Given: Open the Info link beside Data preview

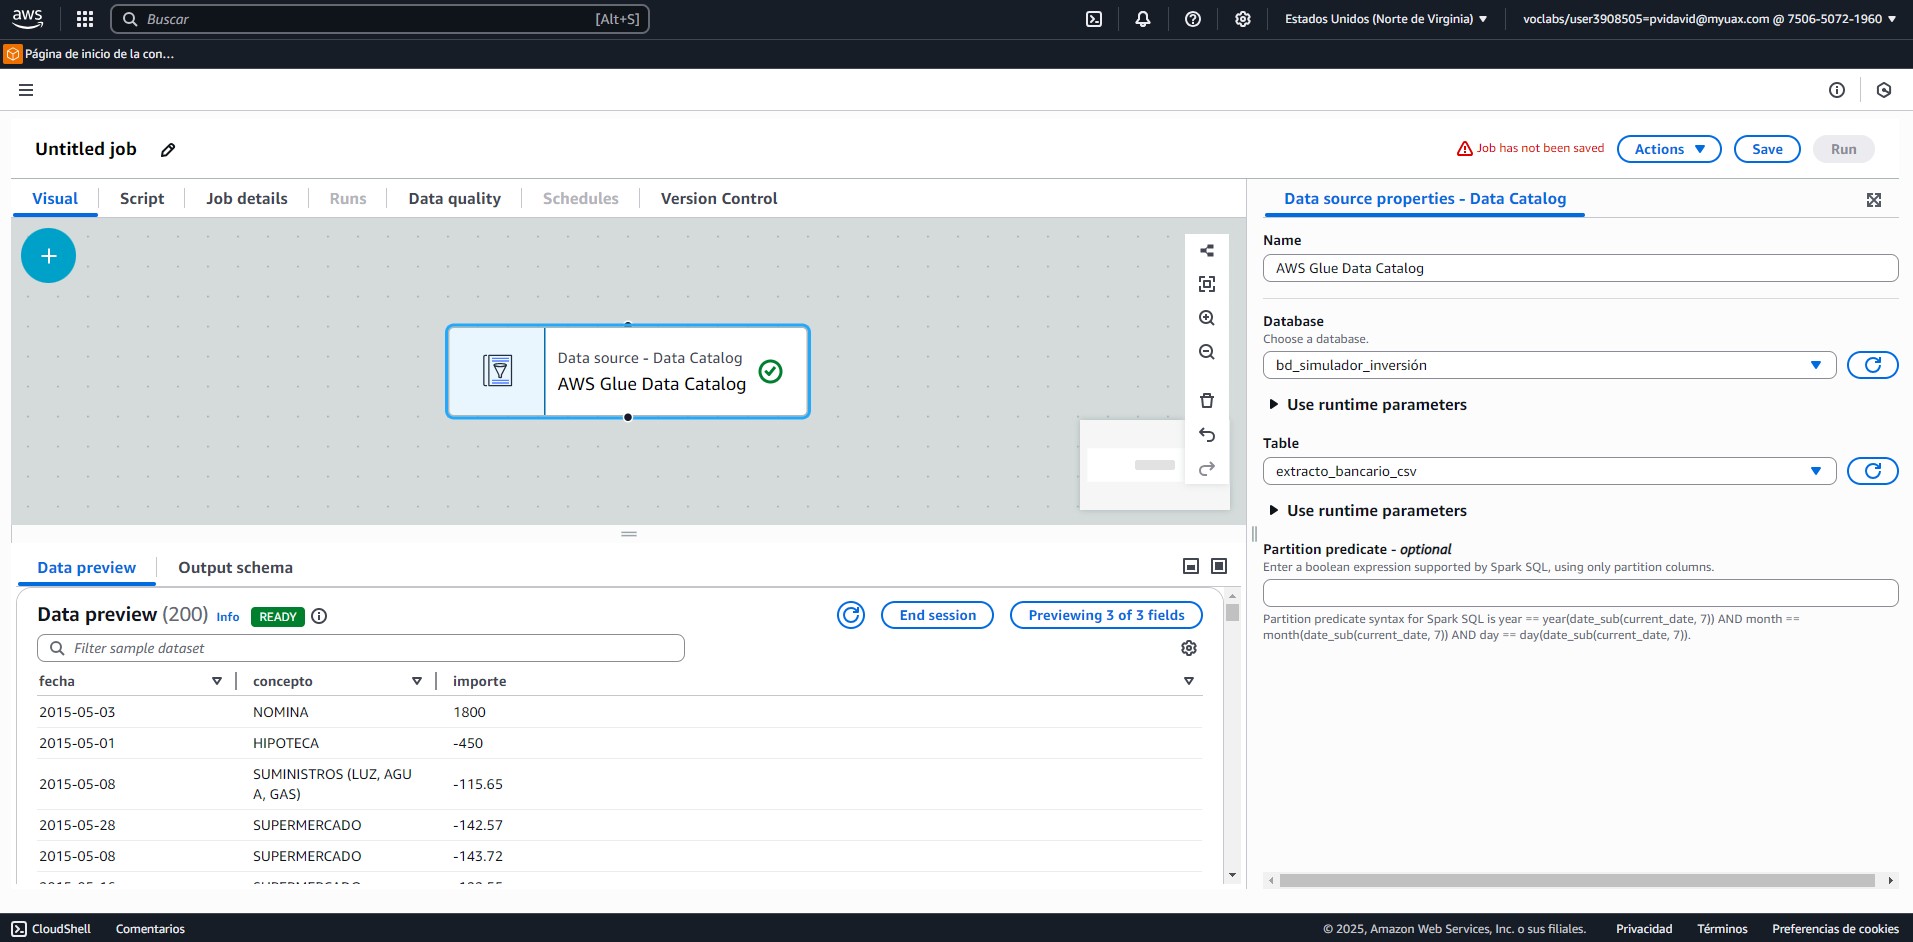Looking at the screenshot, I should coord(228,617).
